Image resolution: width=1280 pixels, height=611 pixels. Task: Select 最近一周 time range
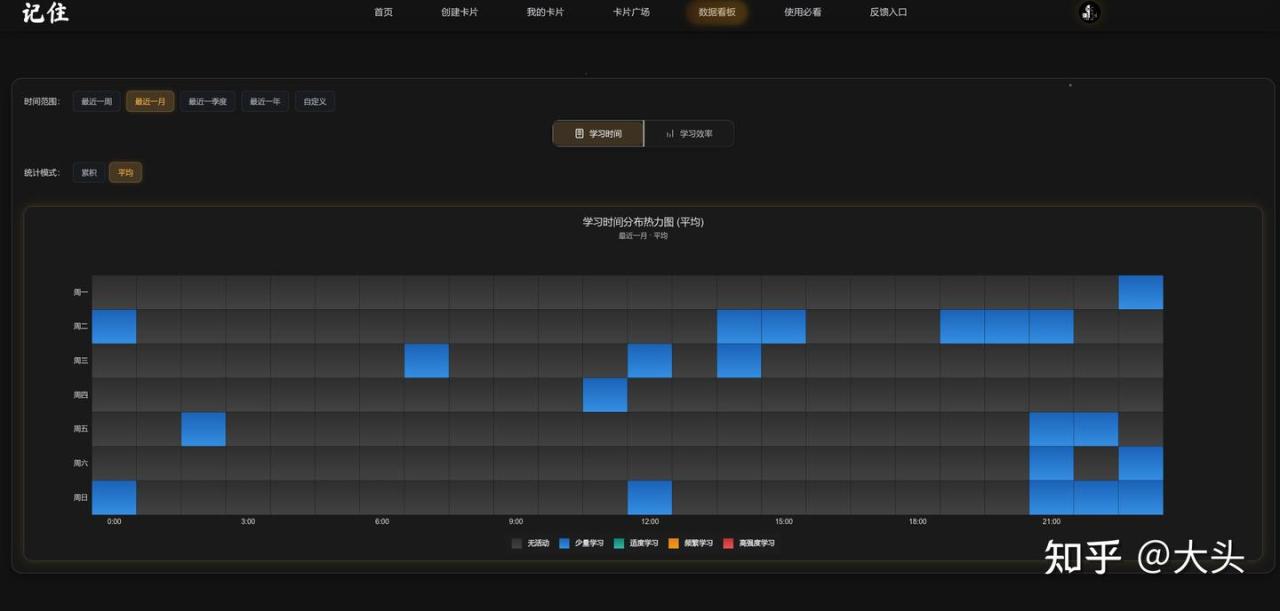tap(96, 102)
